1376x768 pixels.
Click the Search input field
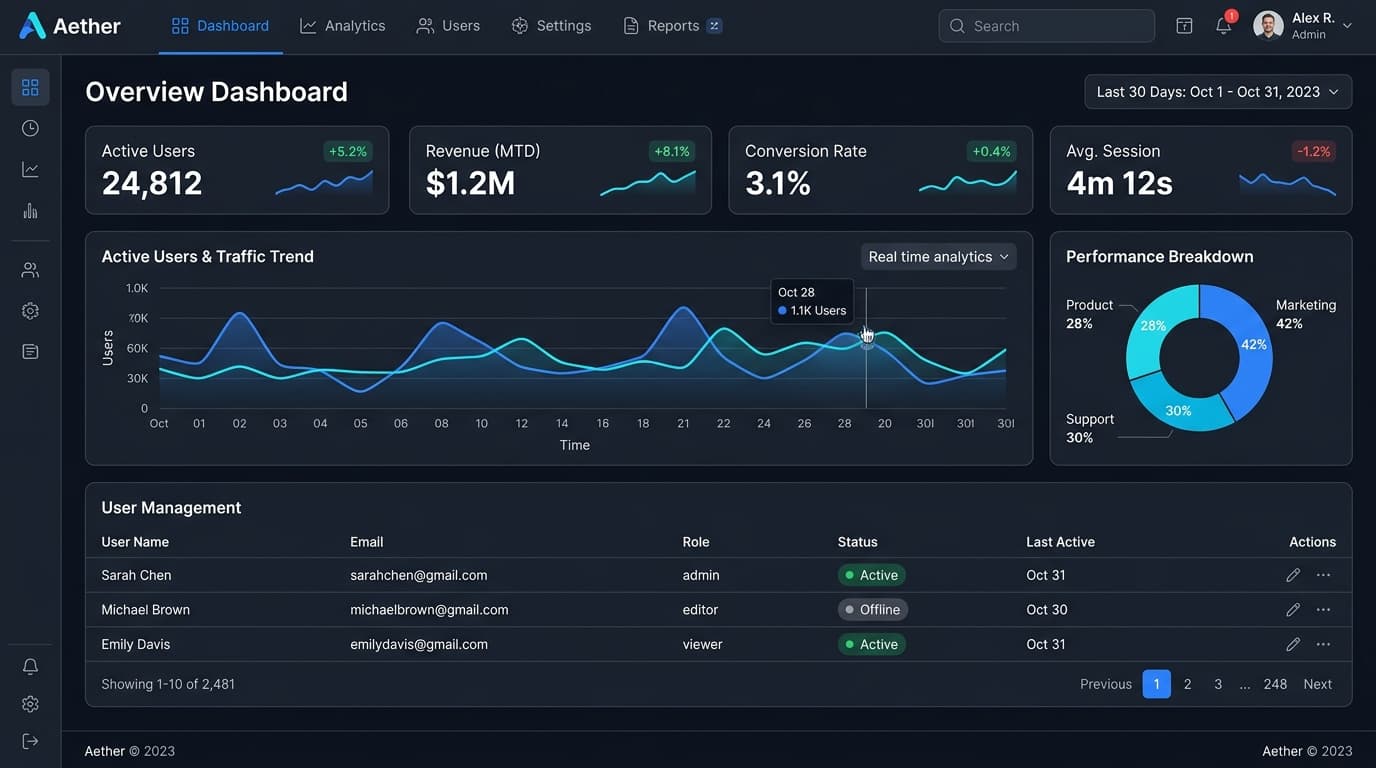(x=1046, y=26)
